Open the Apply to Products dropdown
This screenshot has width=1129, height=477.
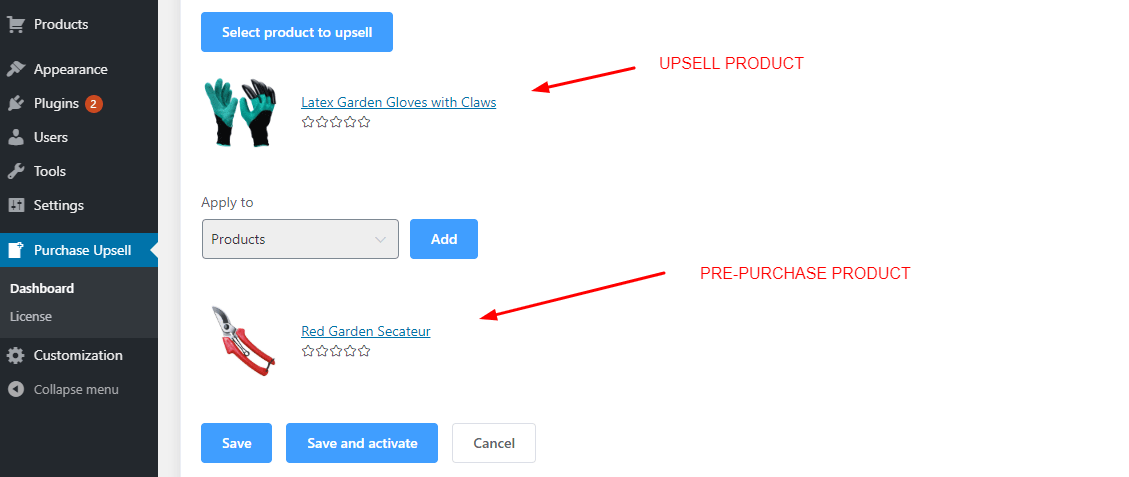(x=300, y=239)
